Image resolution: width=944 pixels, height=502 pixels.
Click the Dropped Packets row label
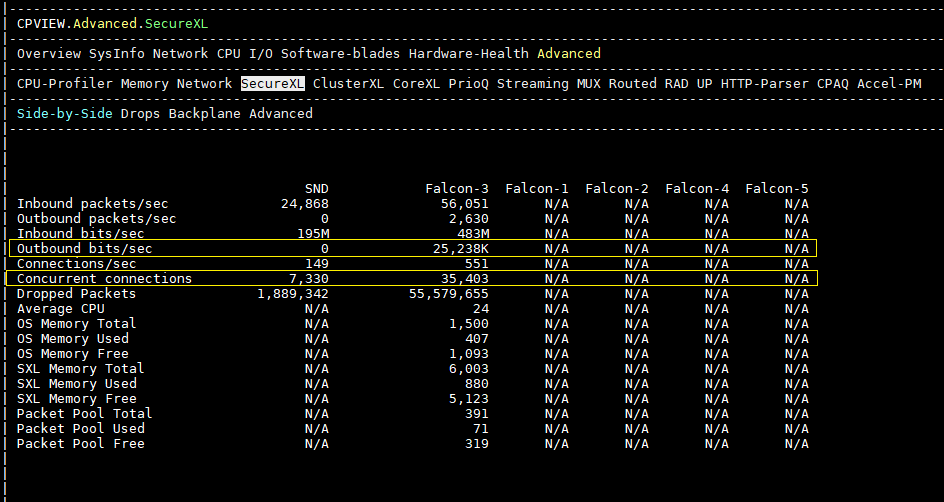[x=76, y=294]
